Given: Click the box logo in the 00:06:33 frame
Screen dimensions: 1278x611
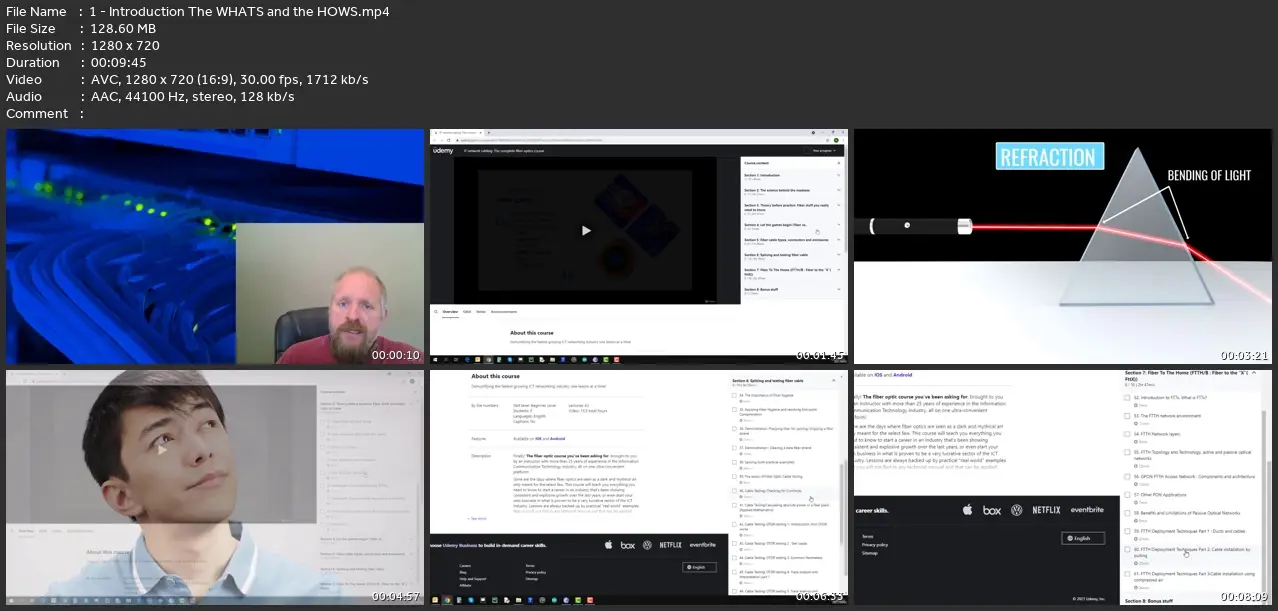Looking at the screenshot, I should (628, 545).
